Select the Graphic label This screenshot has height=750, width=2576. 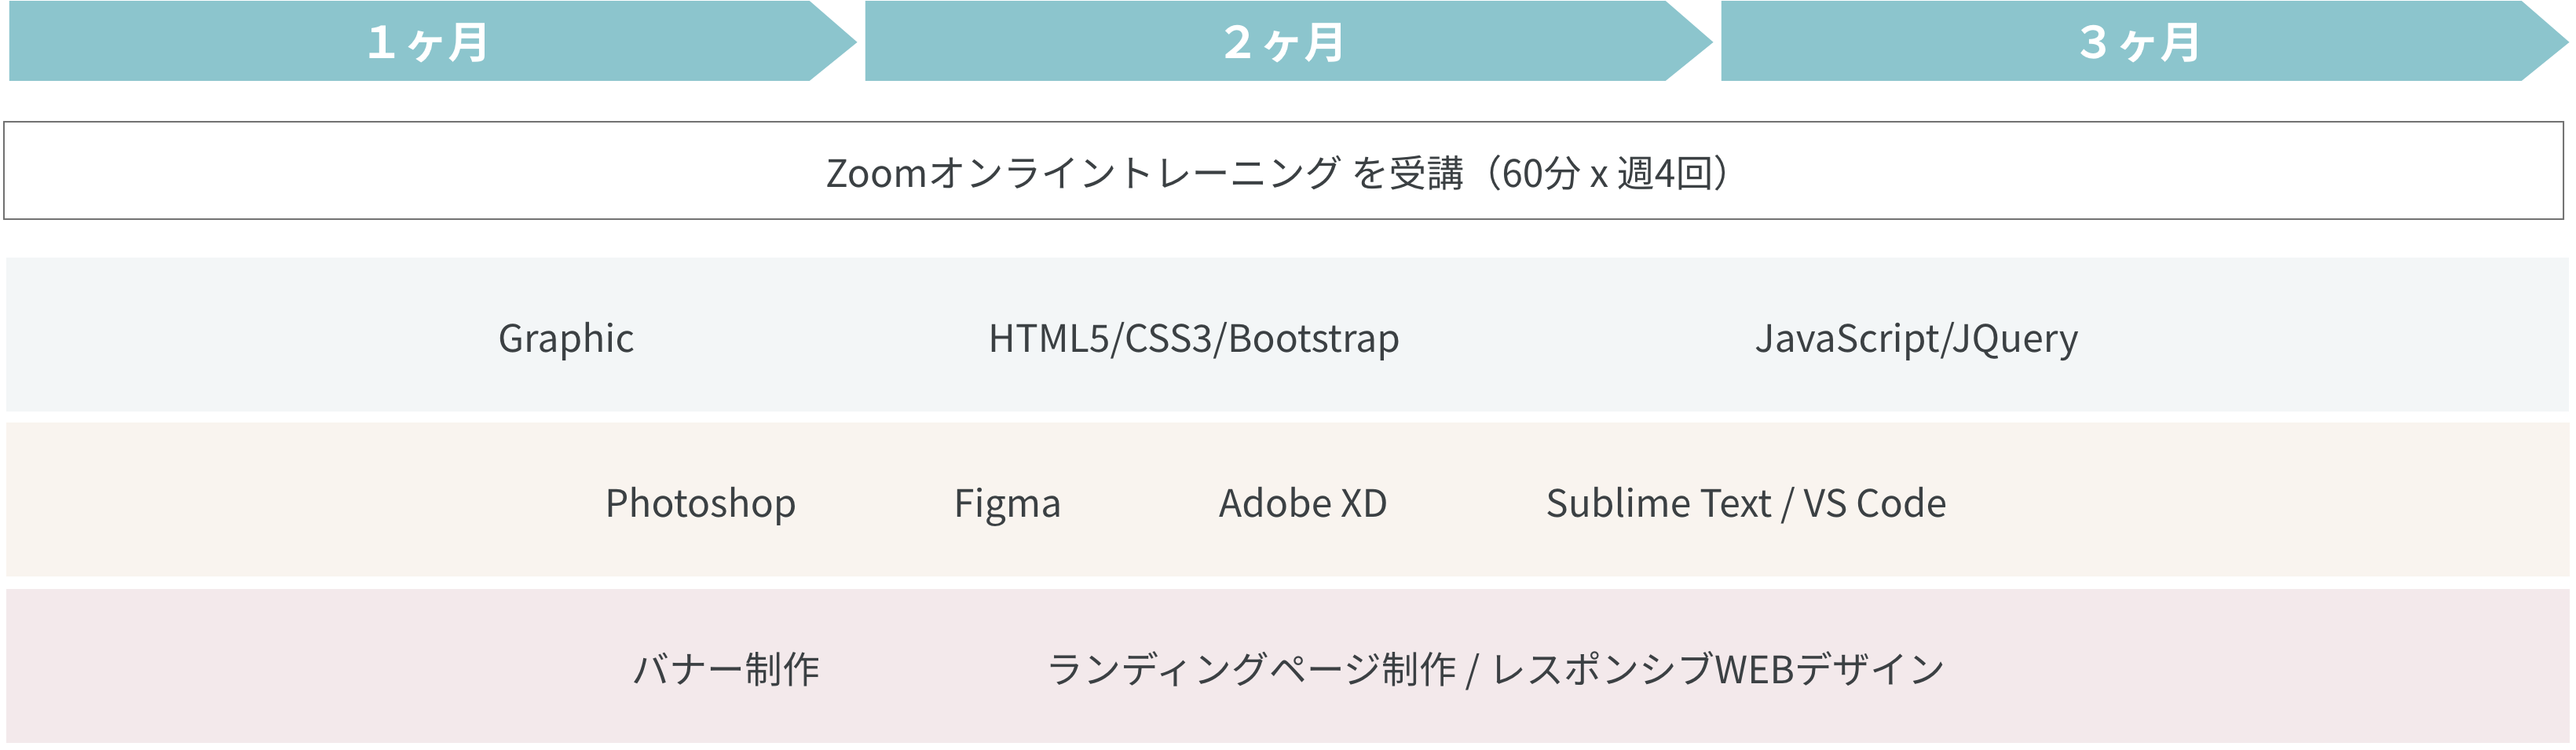pyautogui.click(x=566, y=338)
